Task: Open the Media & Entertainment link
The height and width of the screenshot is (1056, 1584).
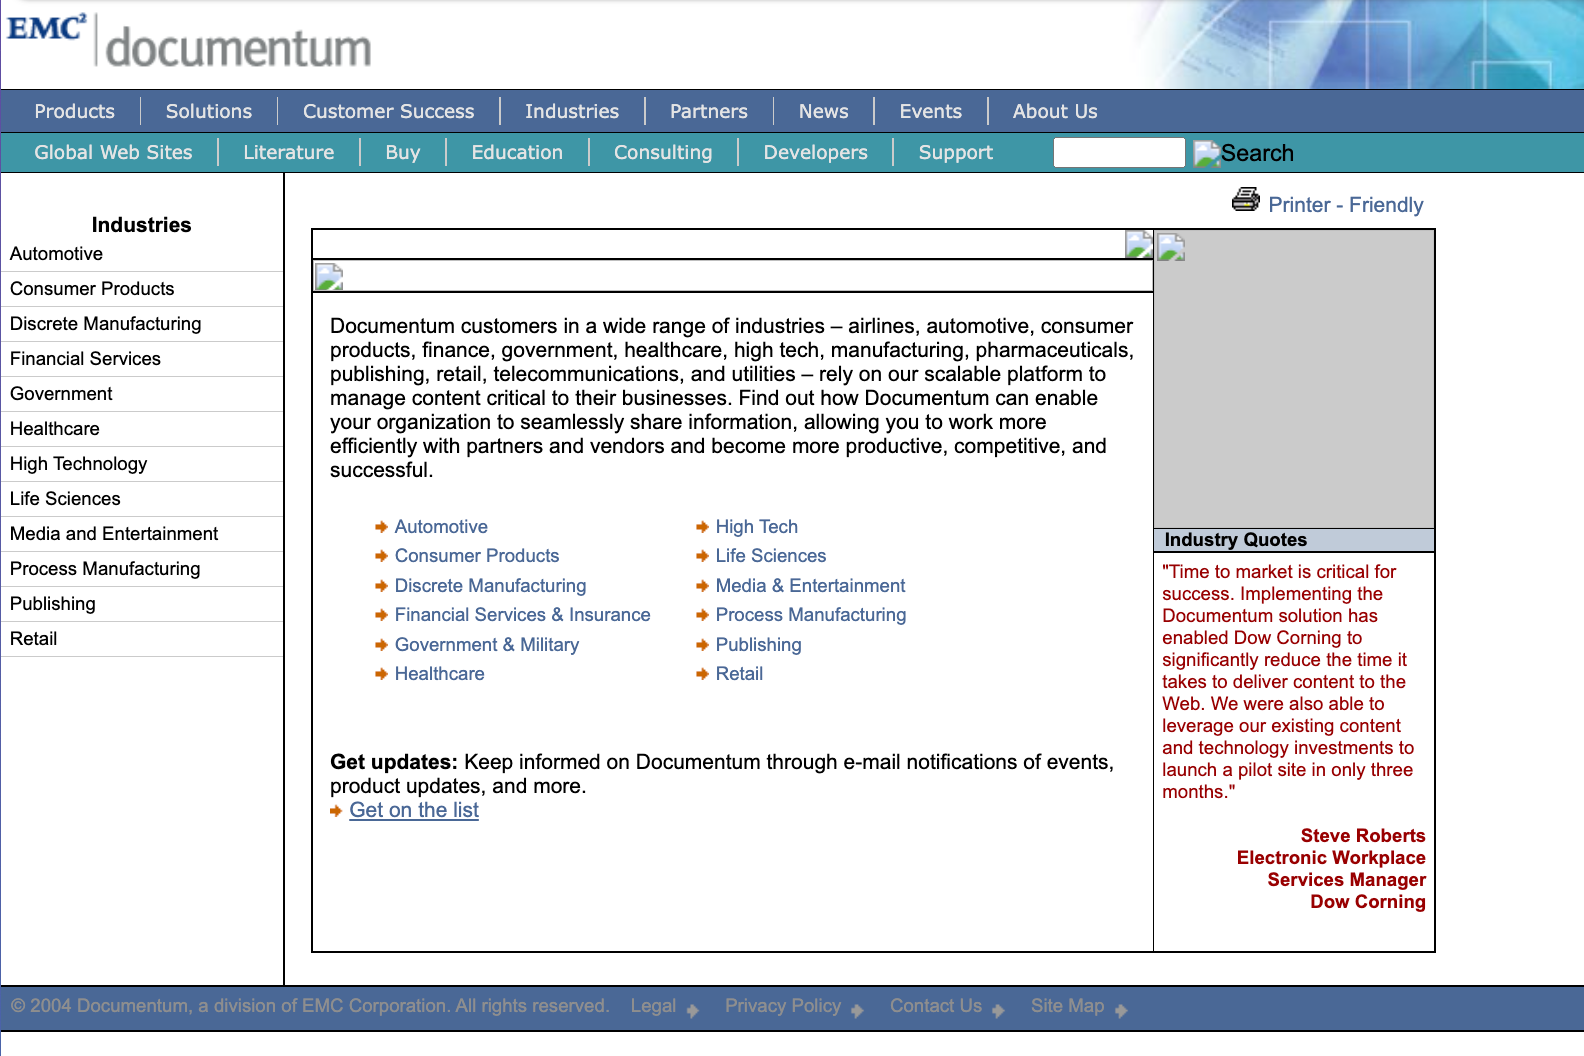Action: click(x=810, y=586)
